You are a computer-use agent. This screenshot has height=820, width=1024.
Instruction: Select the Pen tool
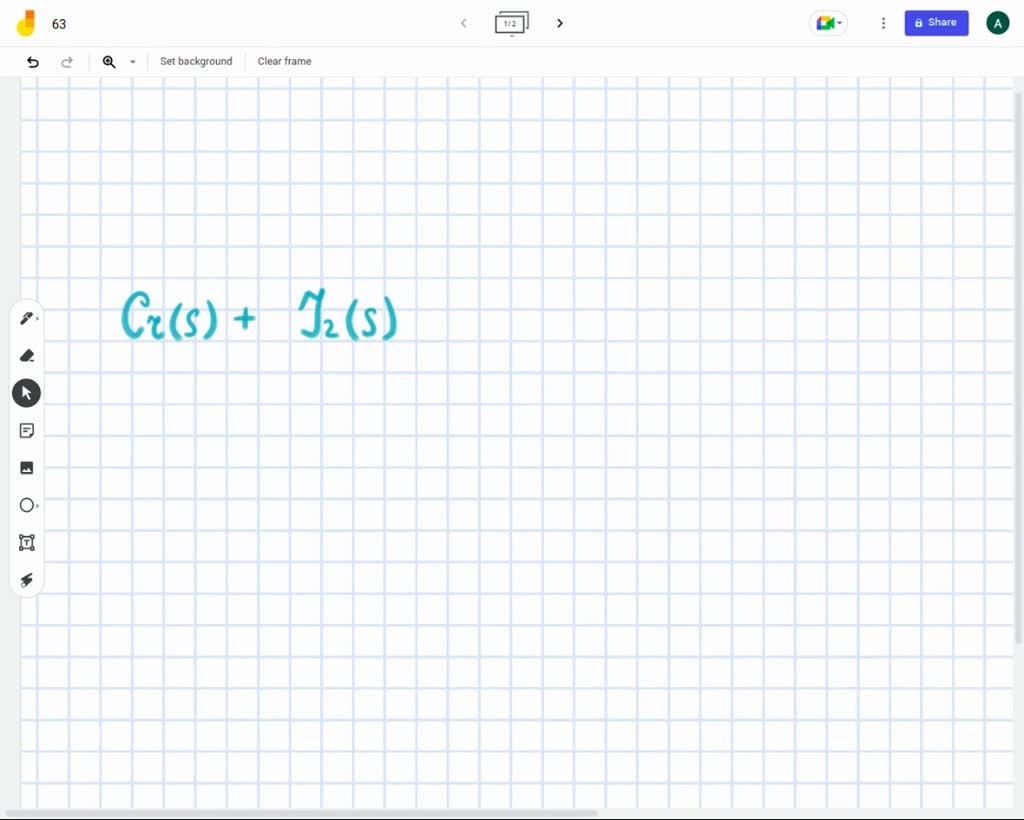pyautogui.click(x=27, y=317)
